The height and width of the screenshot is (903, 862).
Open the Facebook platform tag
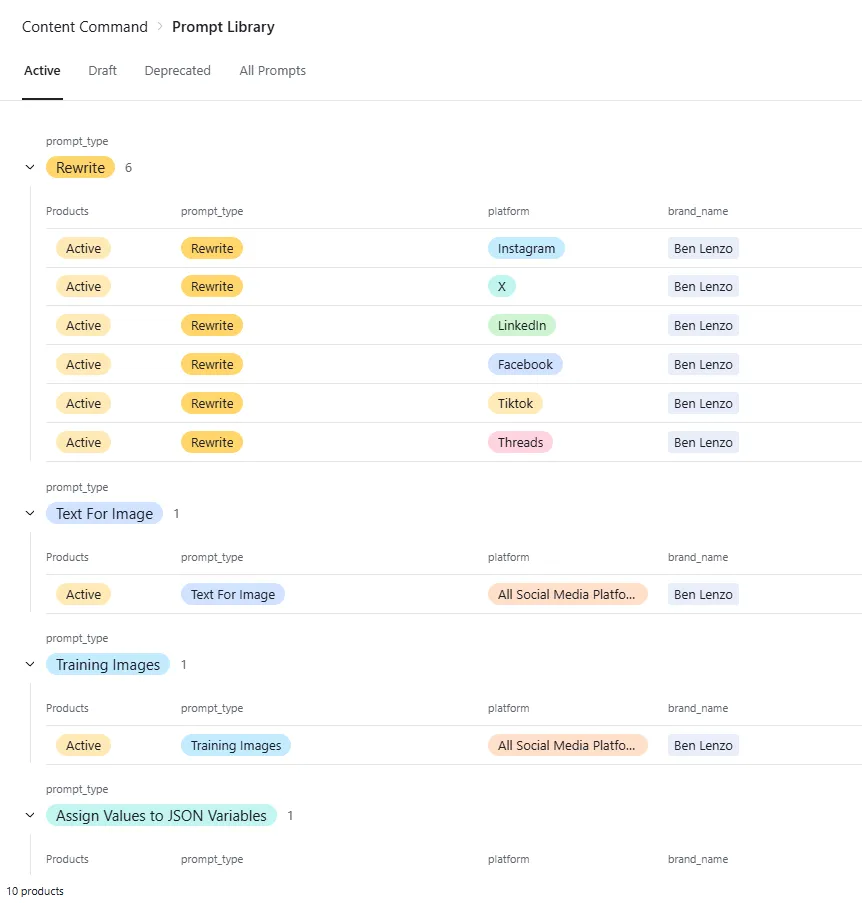pos(525,365)
